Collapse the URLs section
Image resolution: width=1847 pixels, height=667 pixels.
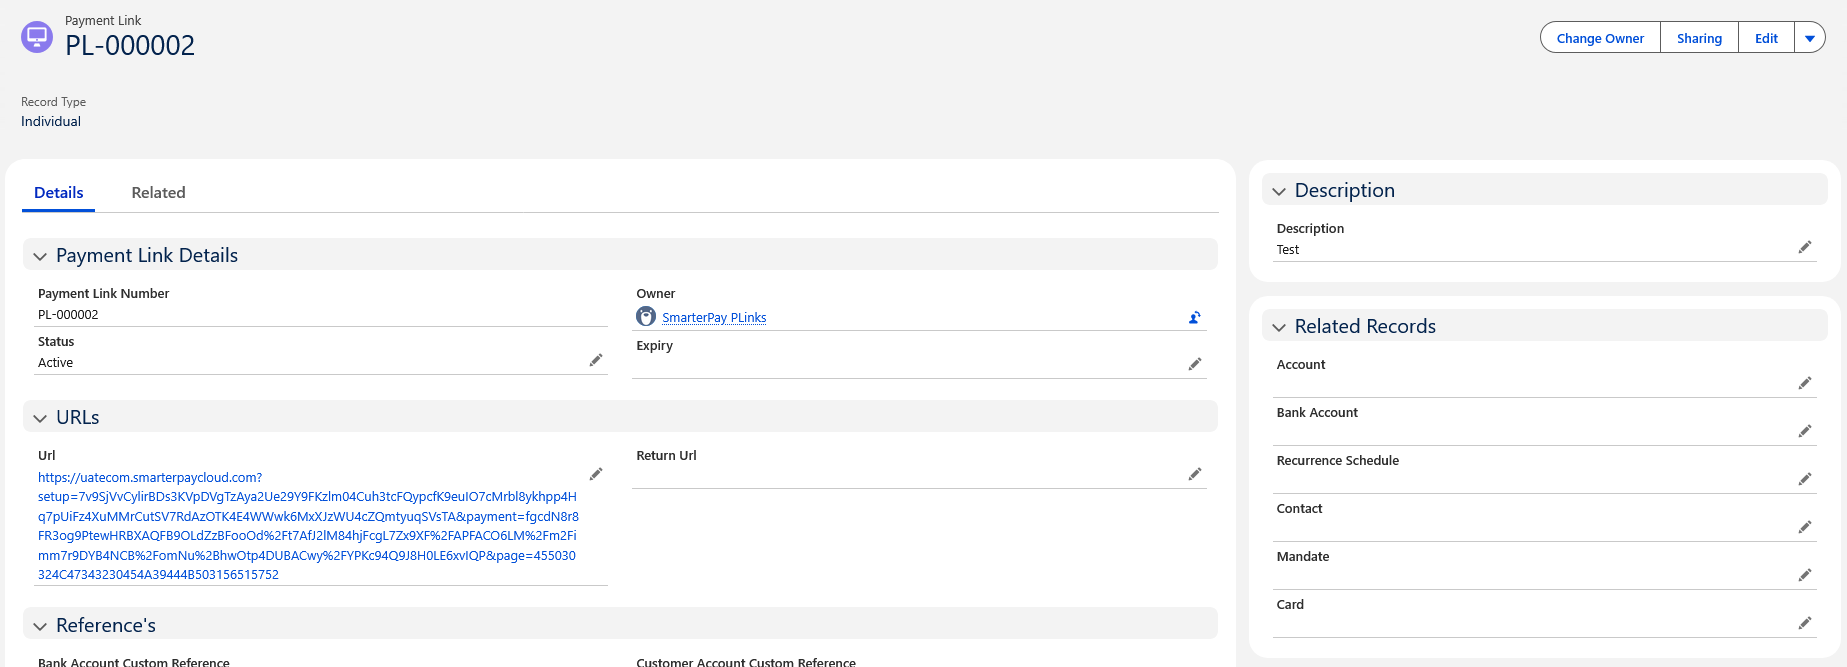tap(40, 418)
